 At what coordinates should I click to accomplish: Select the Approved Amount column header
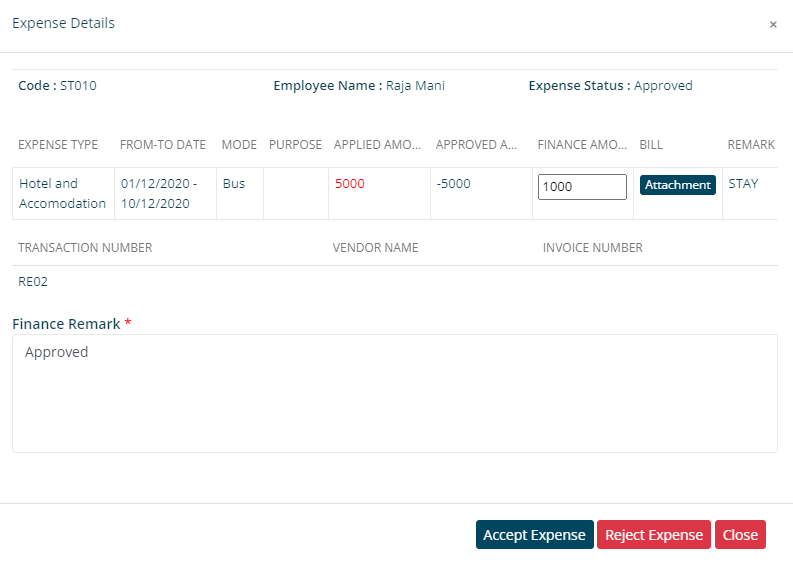(476, 145)
